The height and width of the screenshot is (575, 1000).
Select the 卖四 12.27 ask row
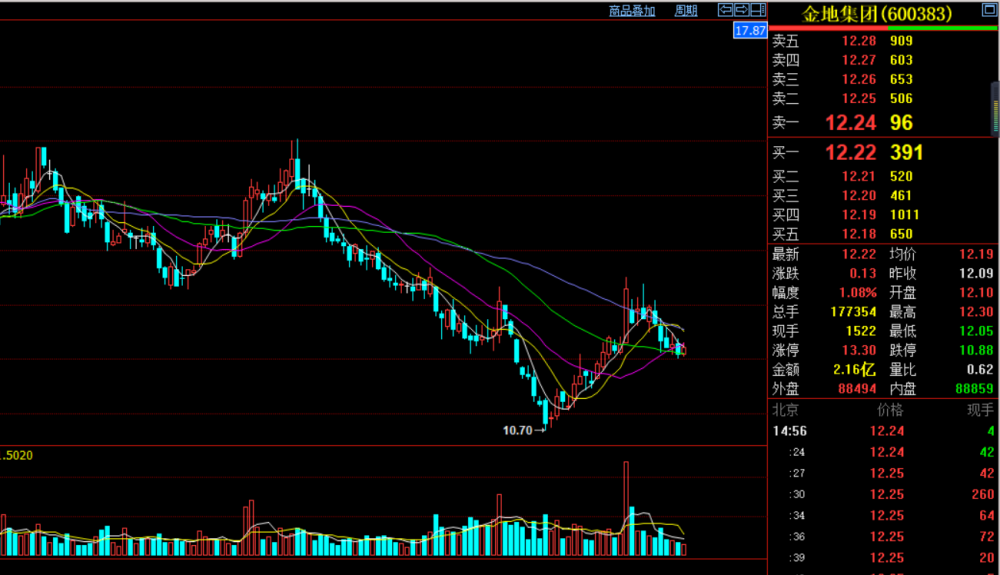pyautogui.click(x=882, y=60)
